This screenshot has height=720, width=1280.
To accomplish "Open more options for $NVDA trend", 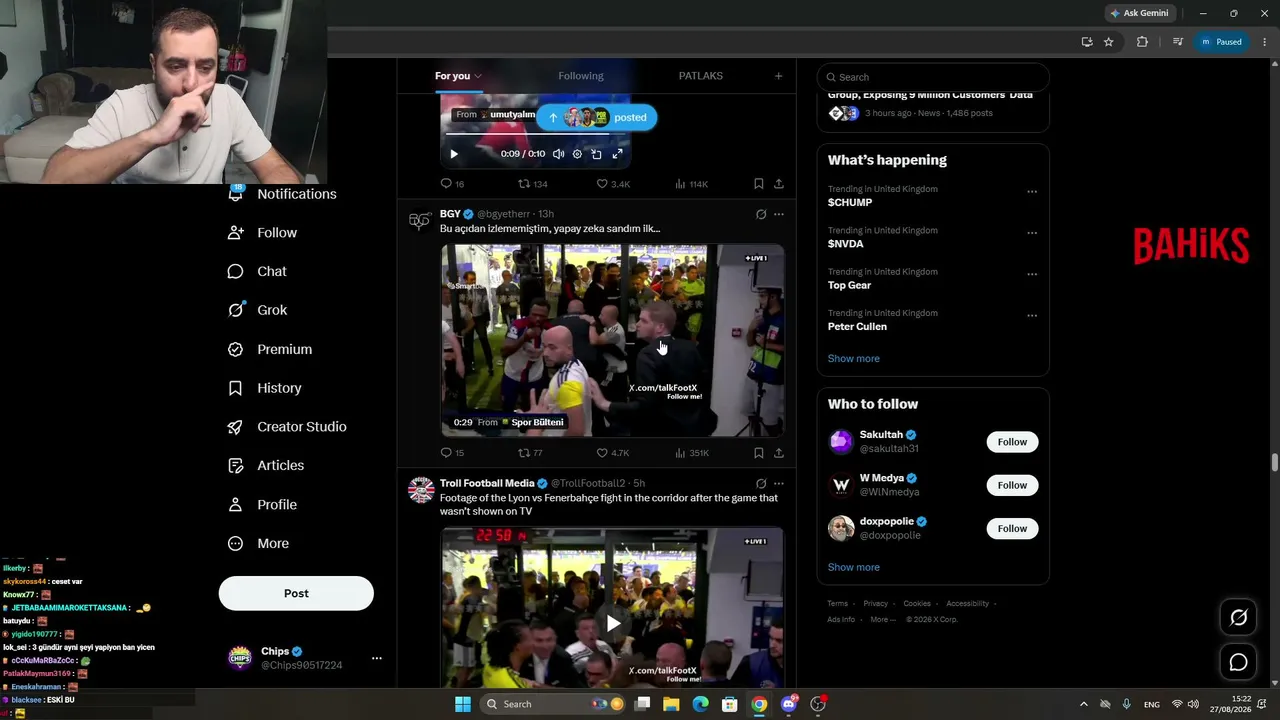I will pos(1032,233).
